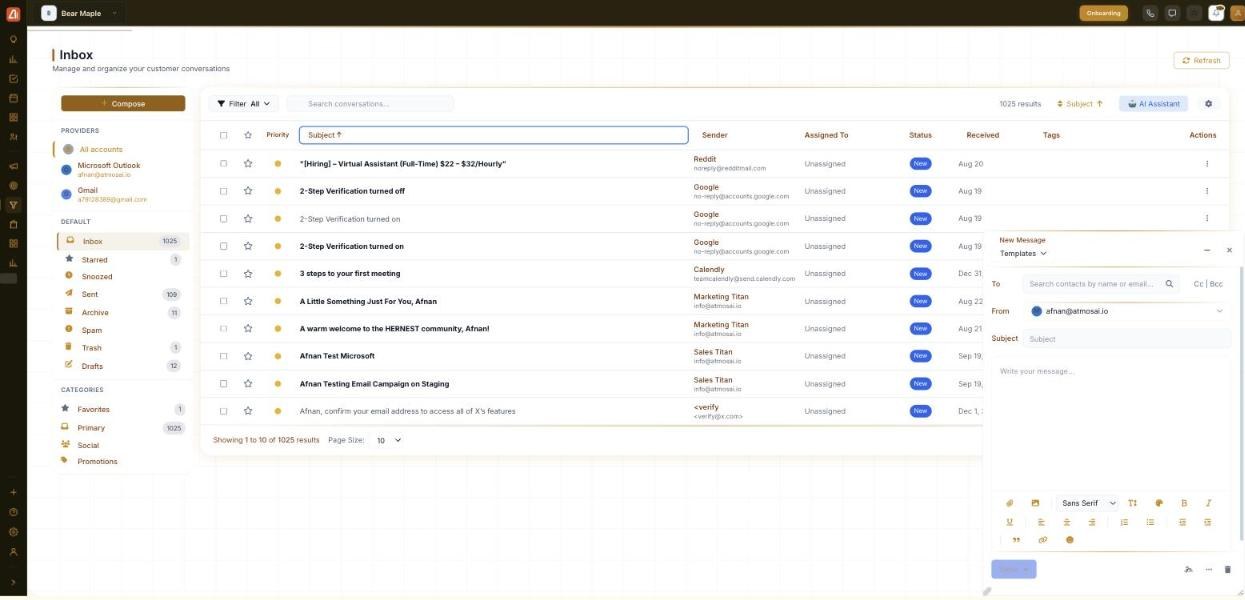Open the notifications bell icon

[x=1216, y=13]
